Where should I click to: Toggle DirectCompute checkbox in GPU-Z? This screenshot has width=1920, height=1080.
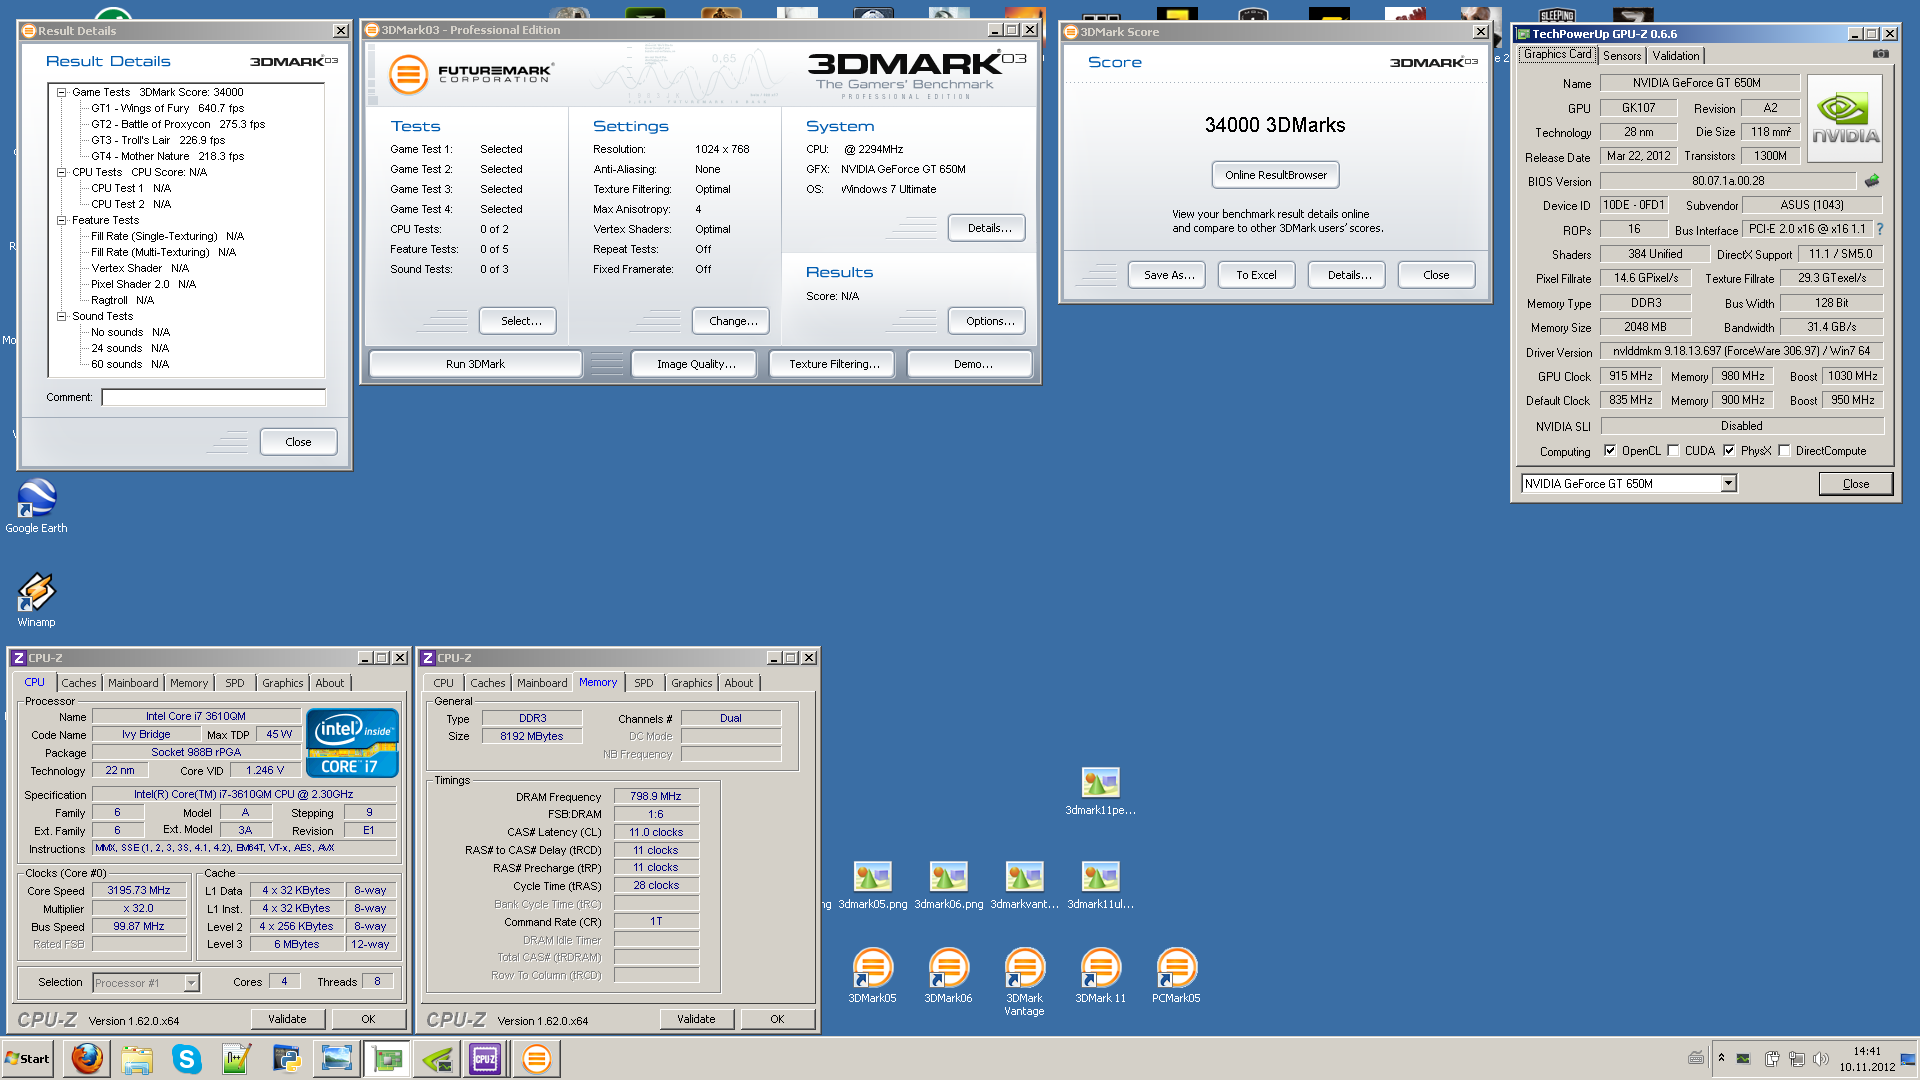(x=1784, y=450)
